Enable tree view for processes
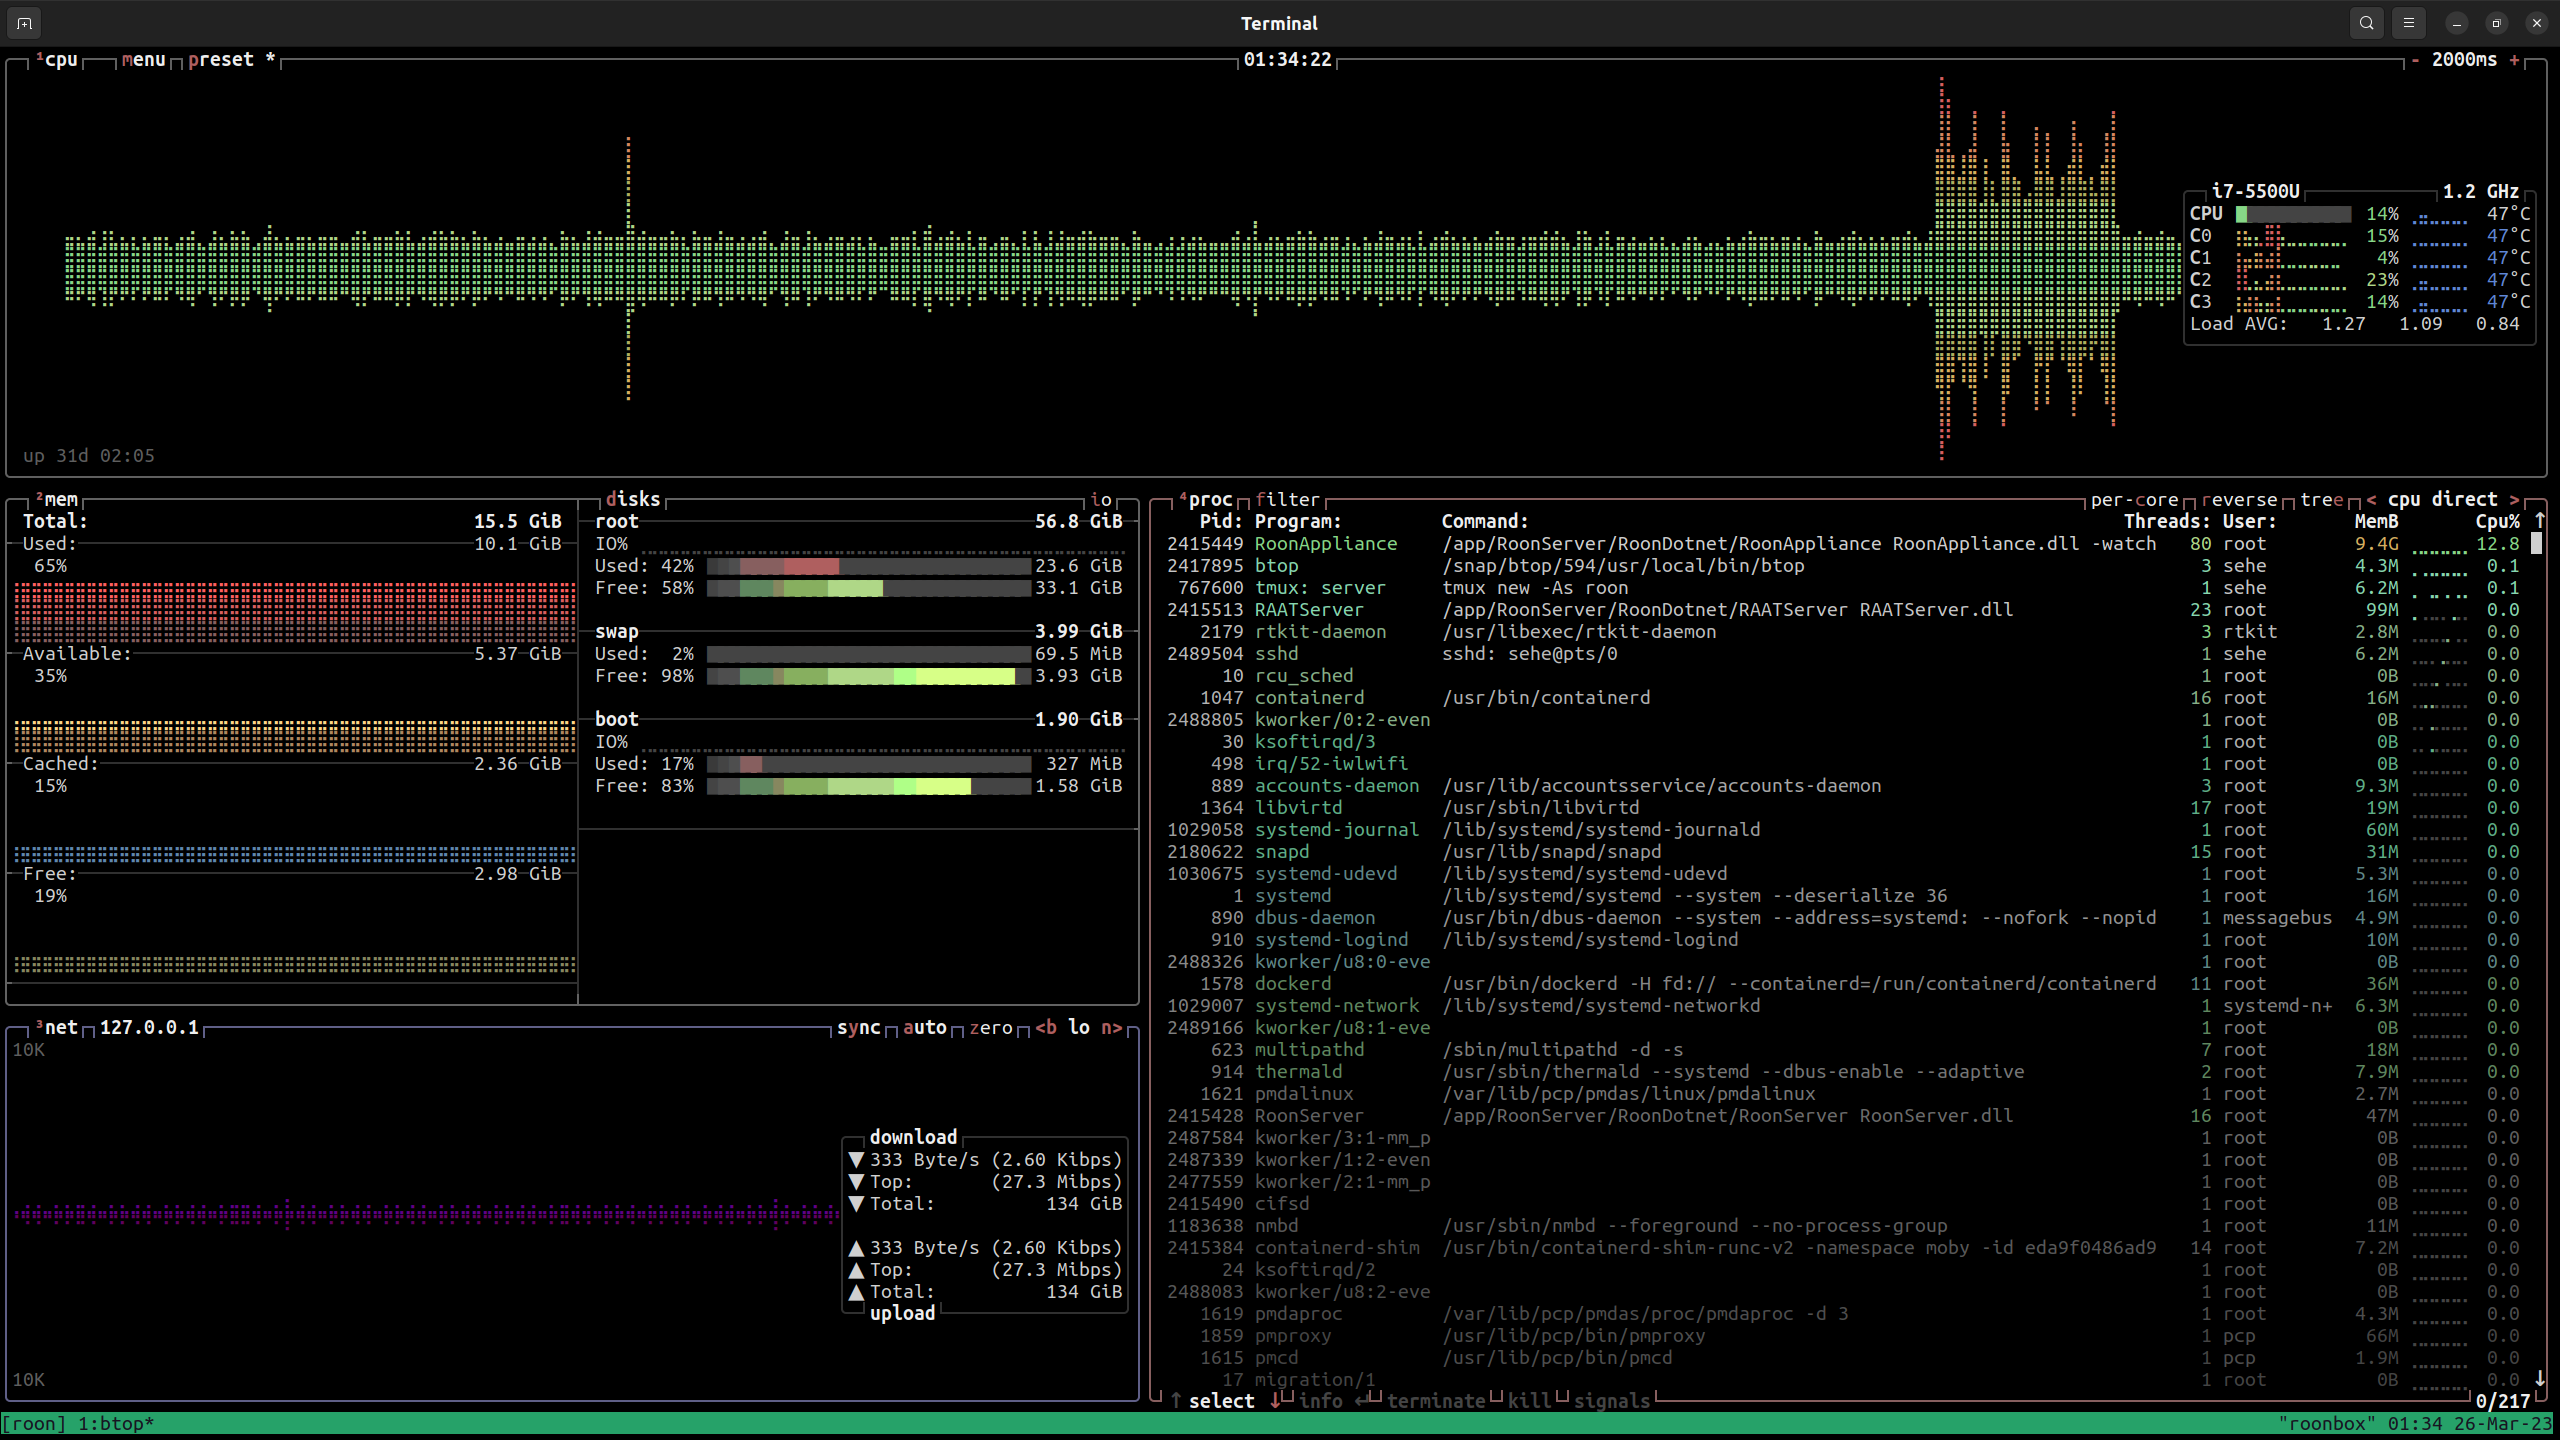 pyautogui.click(x=2321, y=500)
